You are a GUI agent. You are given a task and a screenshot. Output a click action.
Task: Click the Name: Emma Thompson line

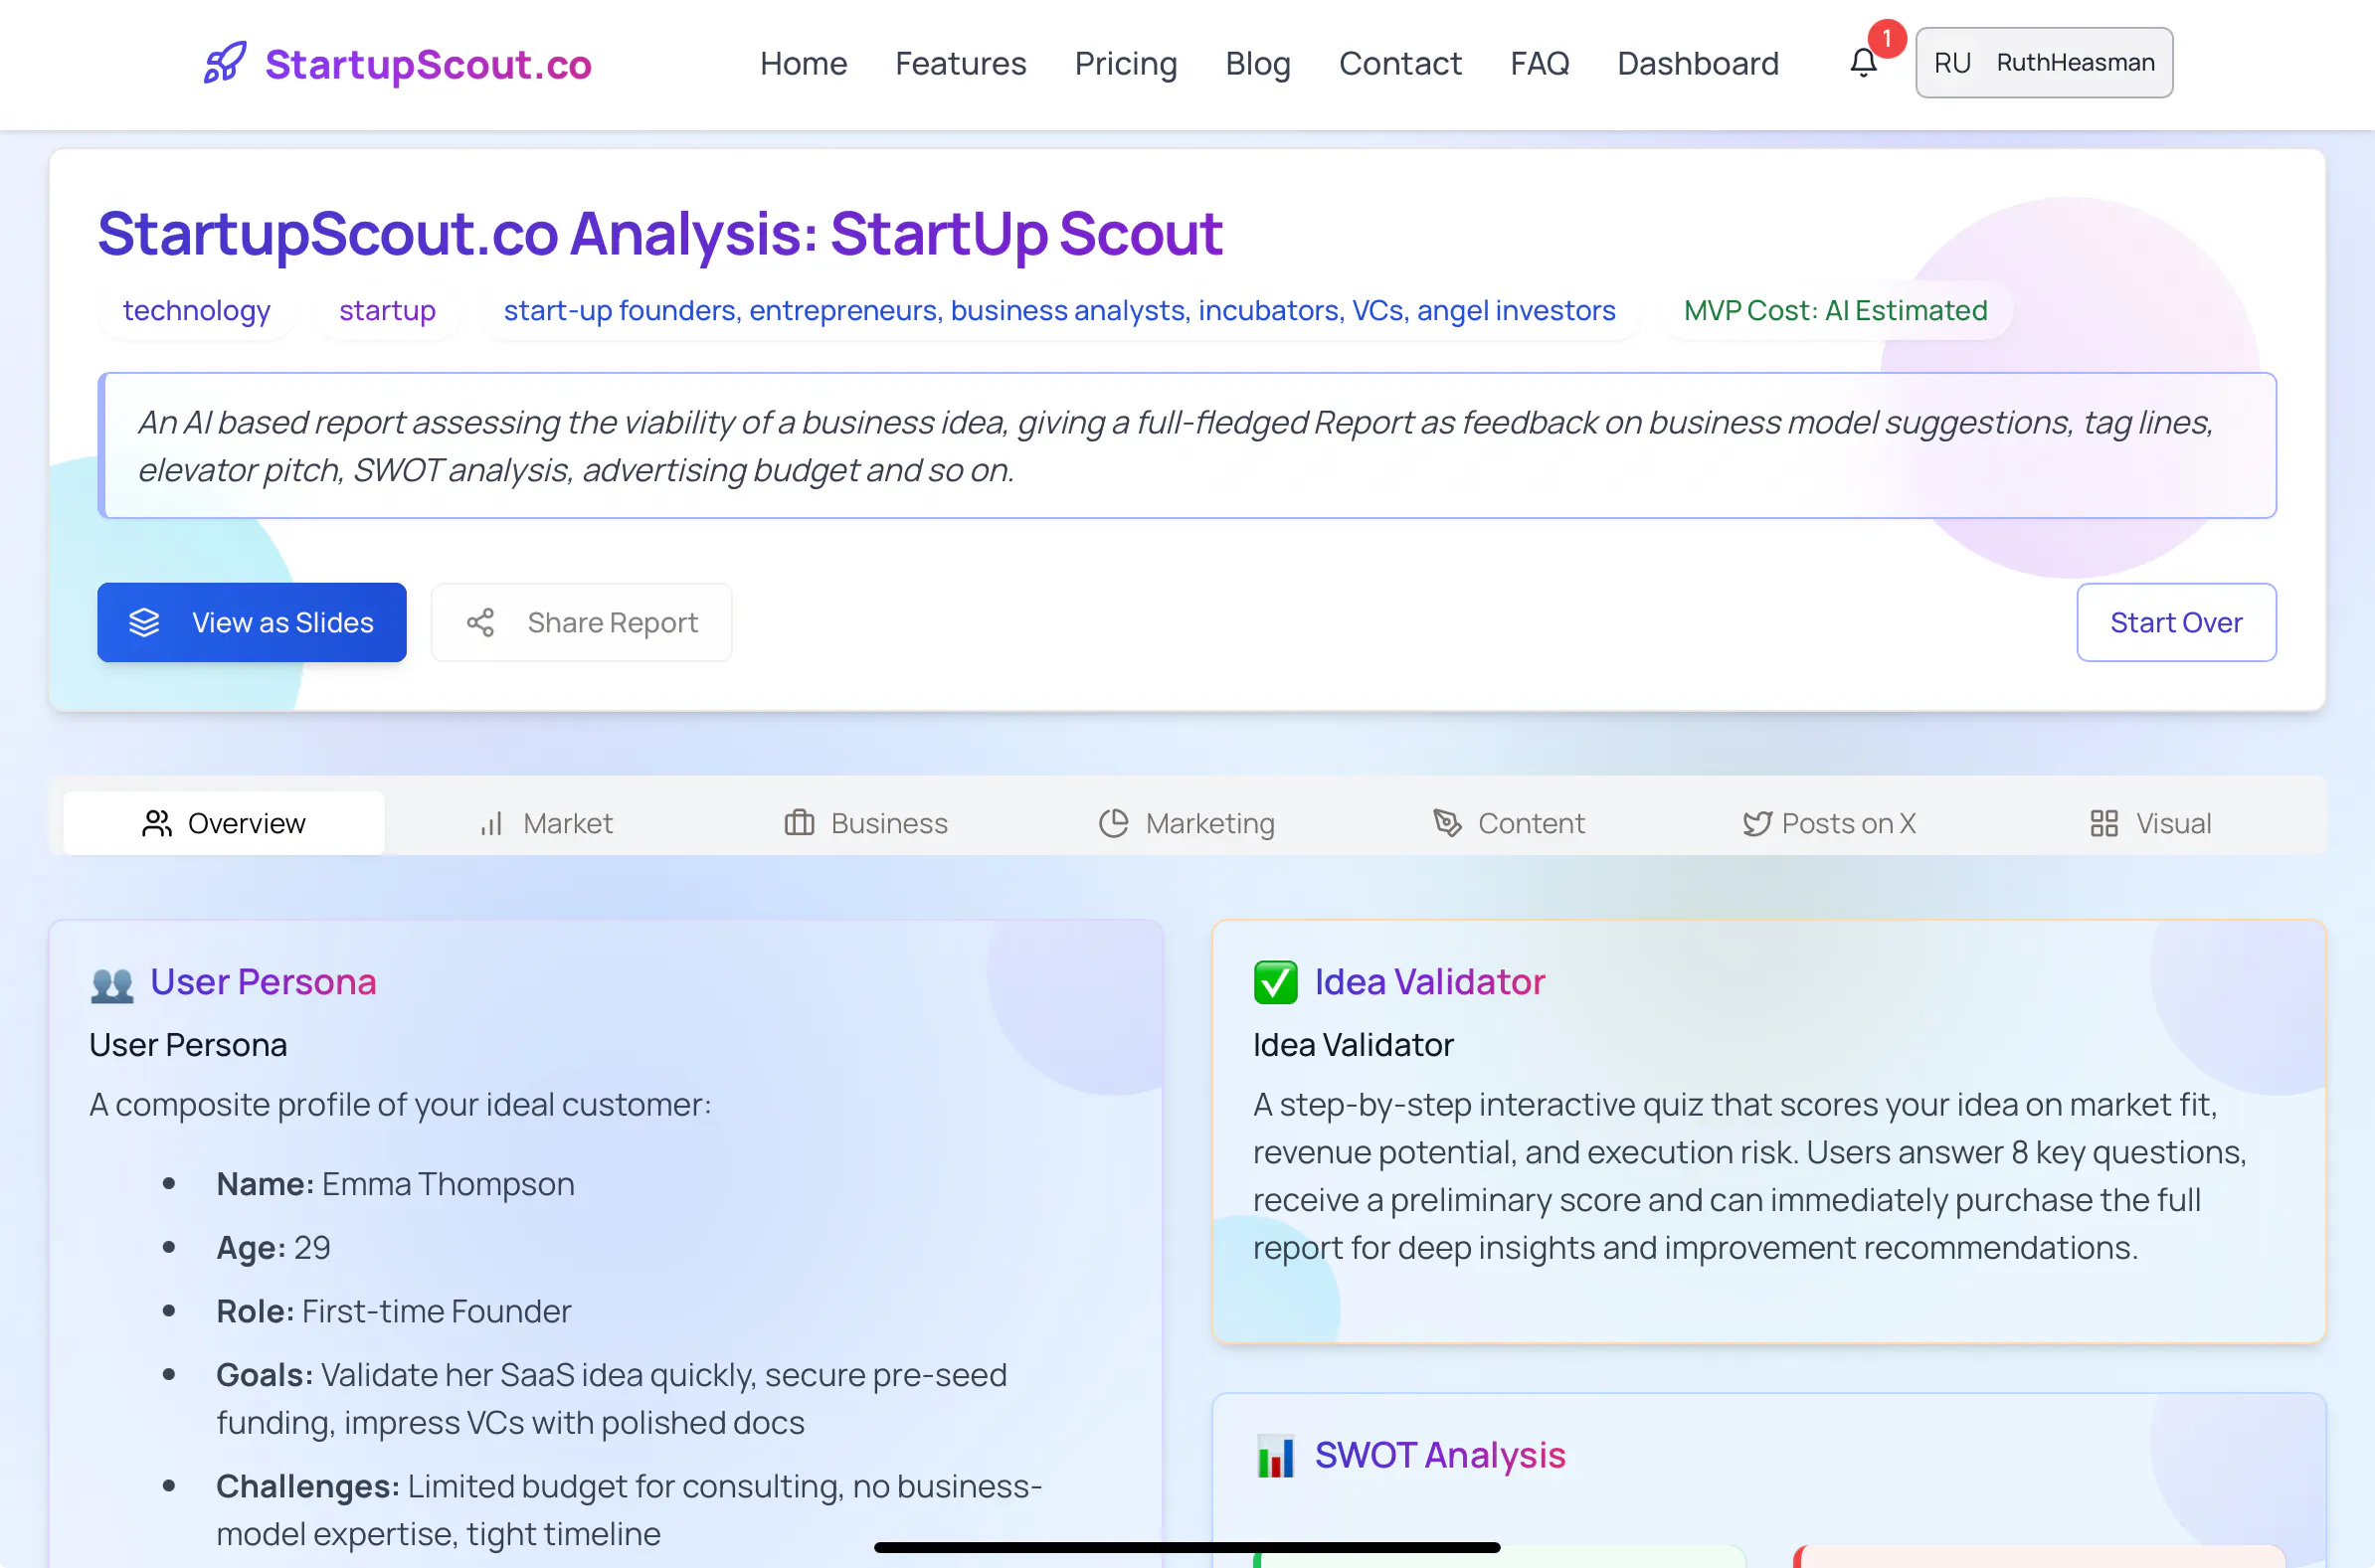395,1184
